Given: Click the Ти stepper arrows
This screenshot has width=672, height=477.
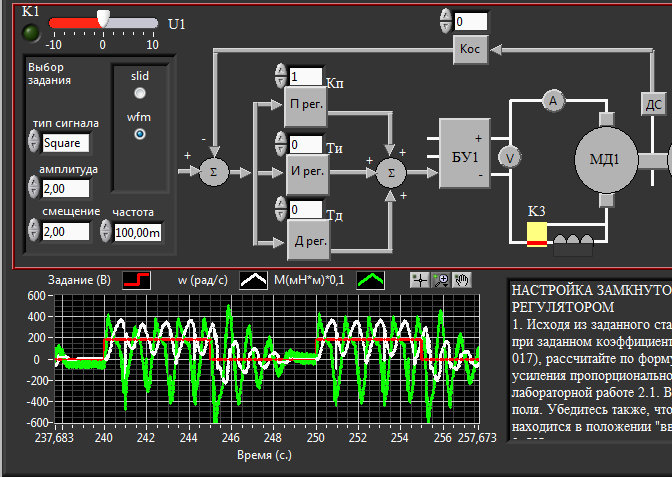Looking at the screenshot, I should tap(280, 144).
